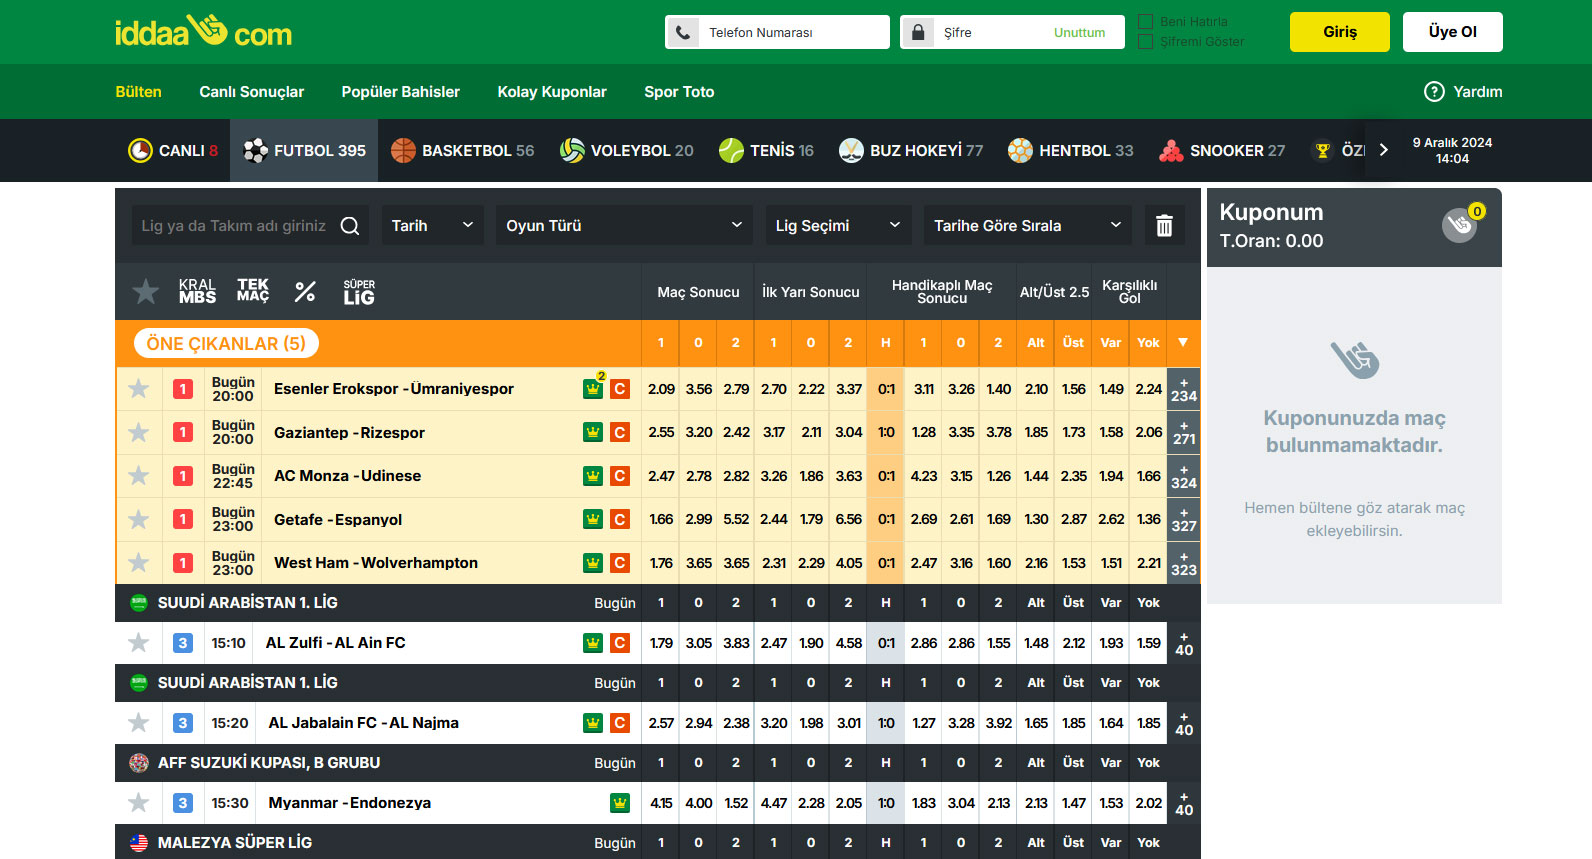Click the Yardım help question icon
Screen dimensions: 1592x859
(x=1434, y=91)
